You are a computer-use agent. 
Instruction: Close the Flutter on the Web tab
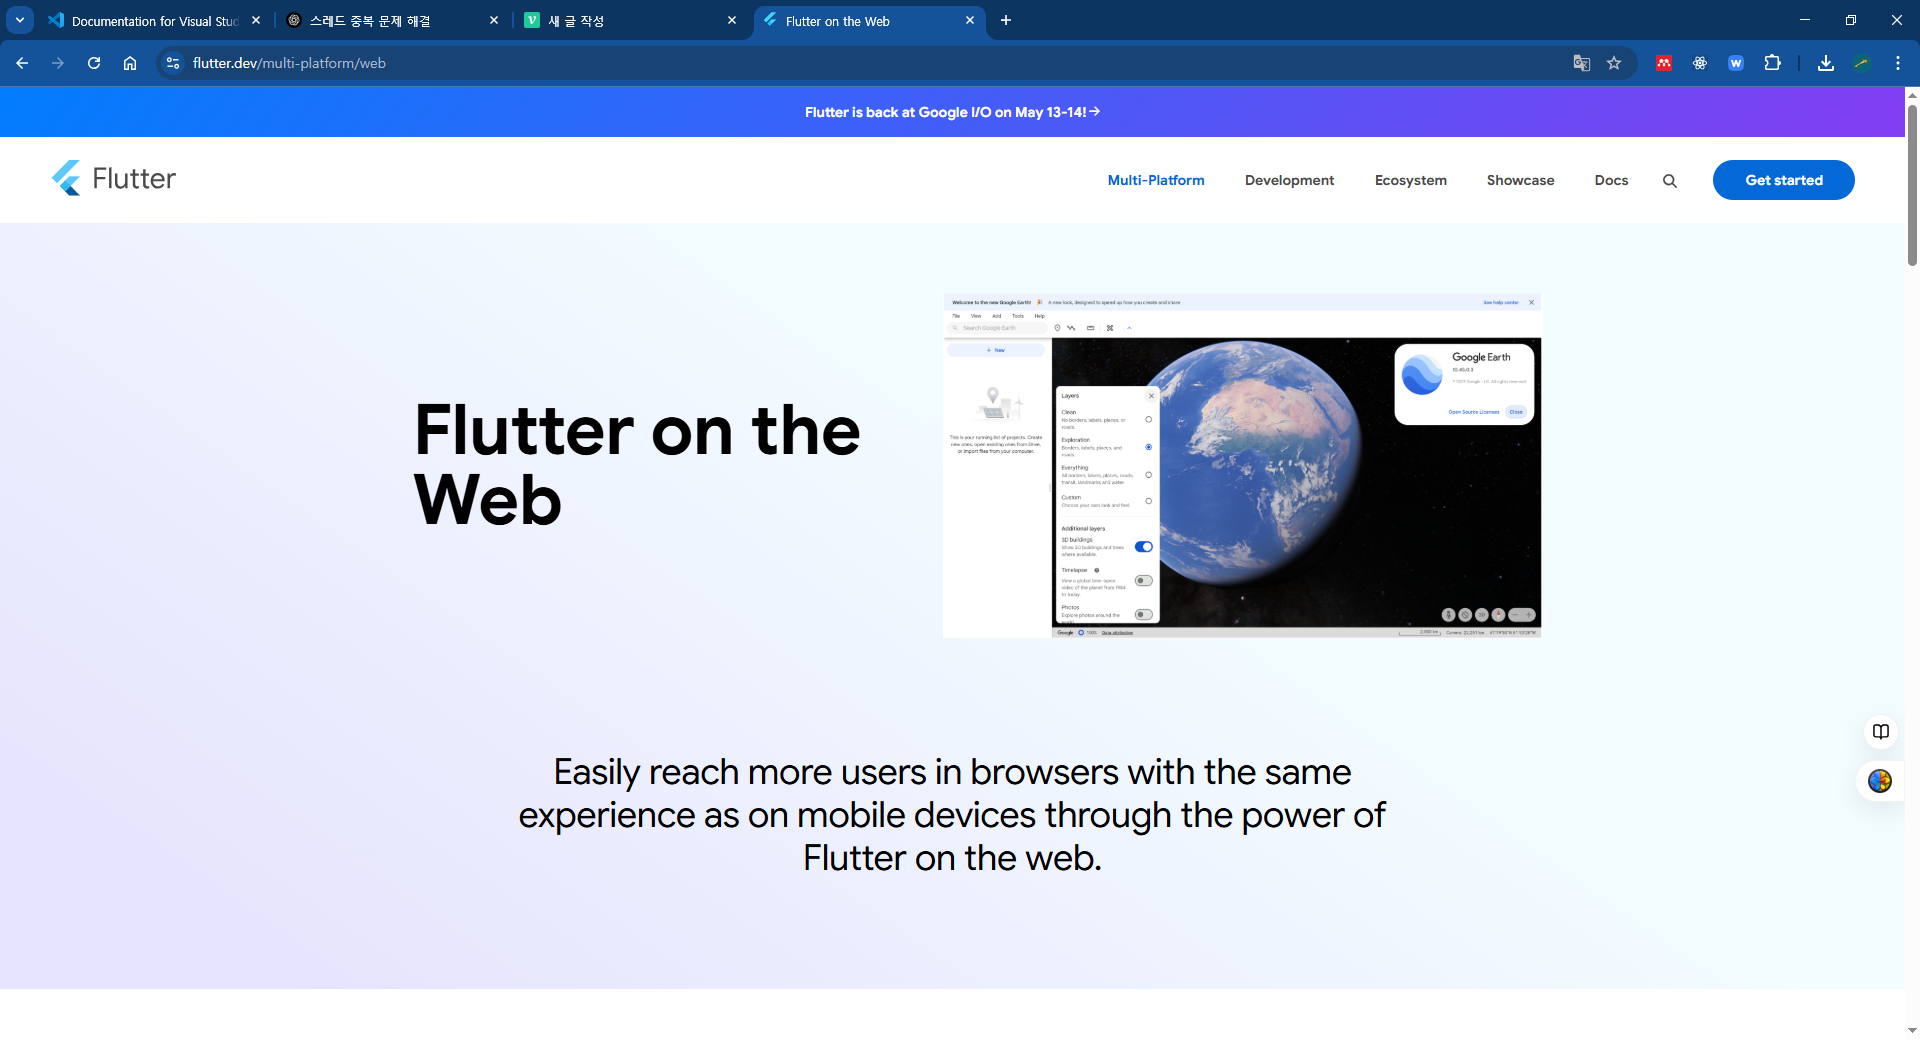click(x=970, y=20)
